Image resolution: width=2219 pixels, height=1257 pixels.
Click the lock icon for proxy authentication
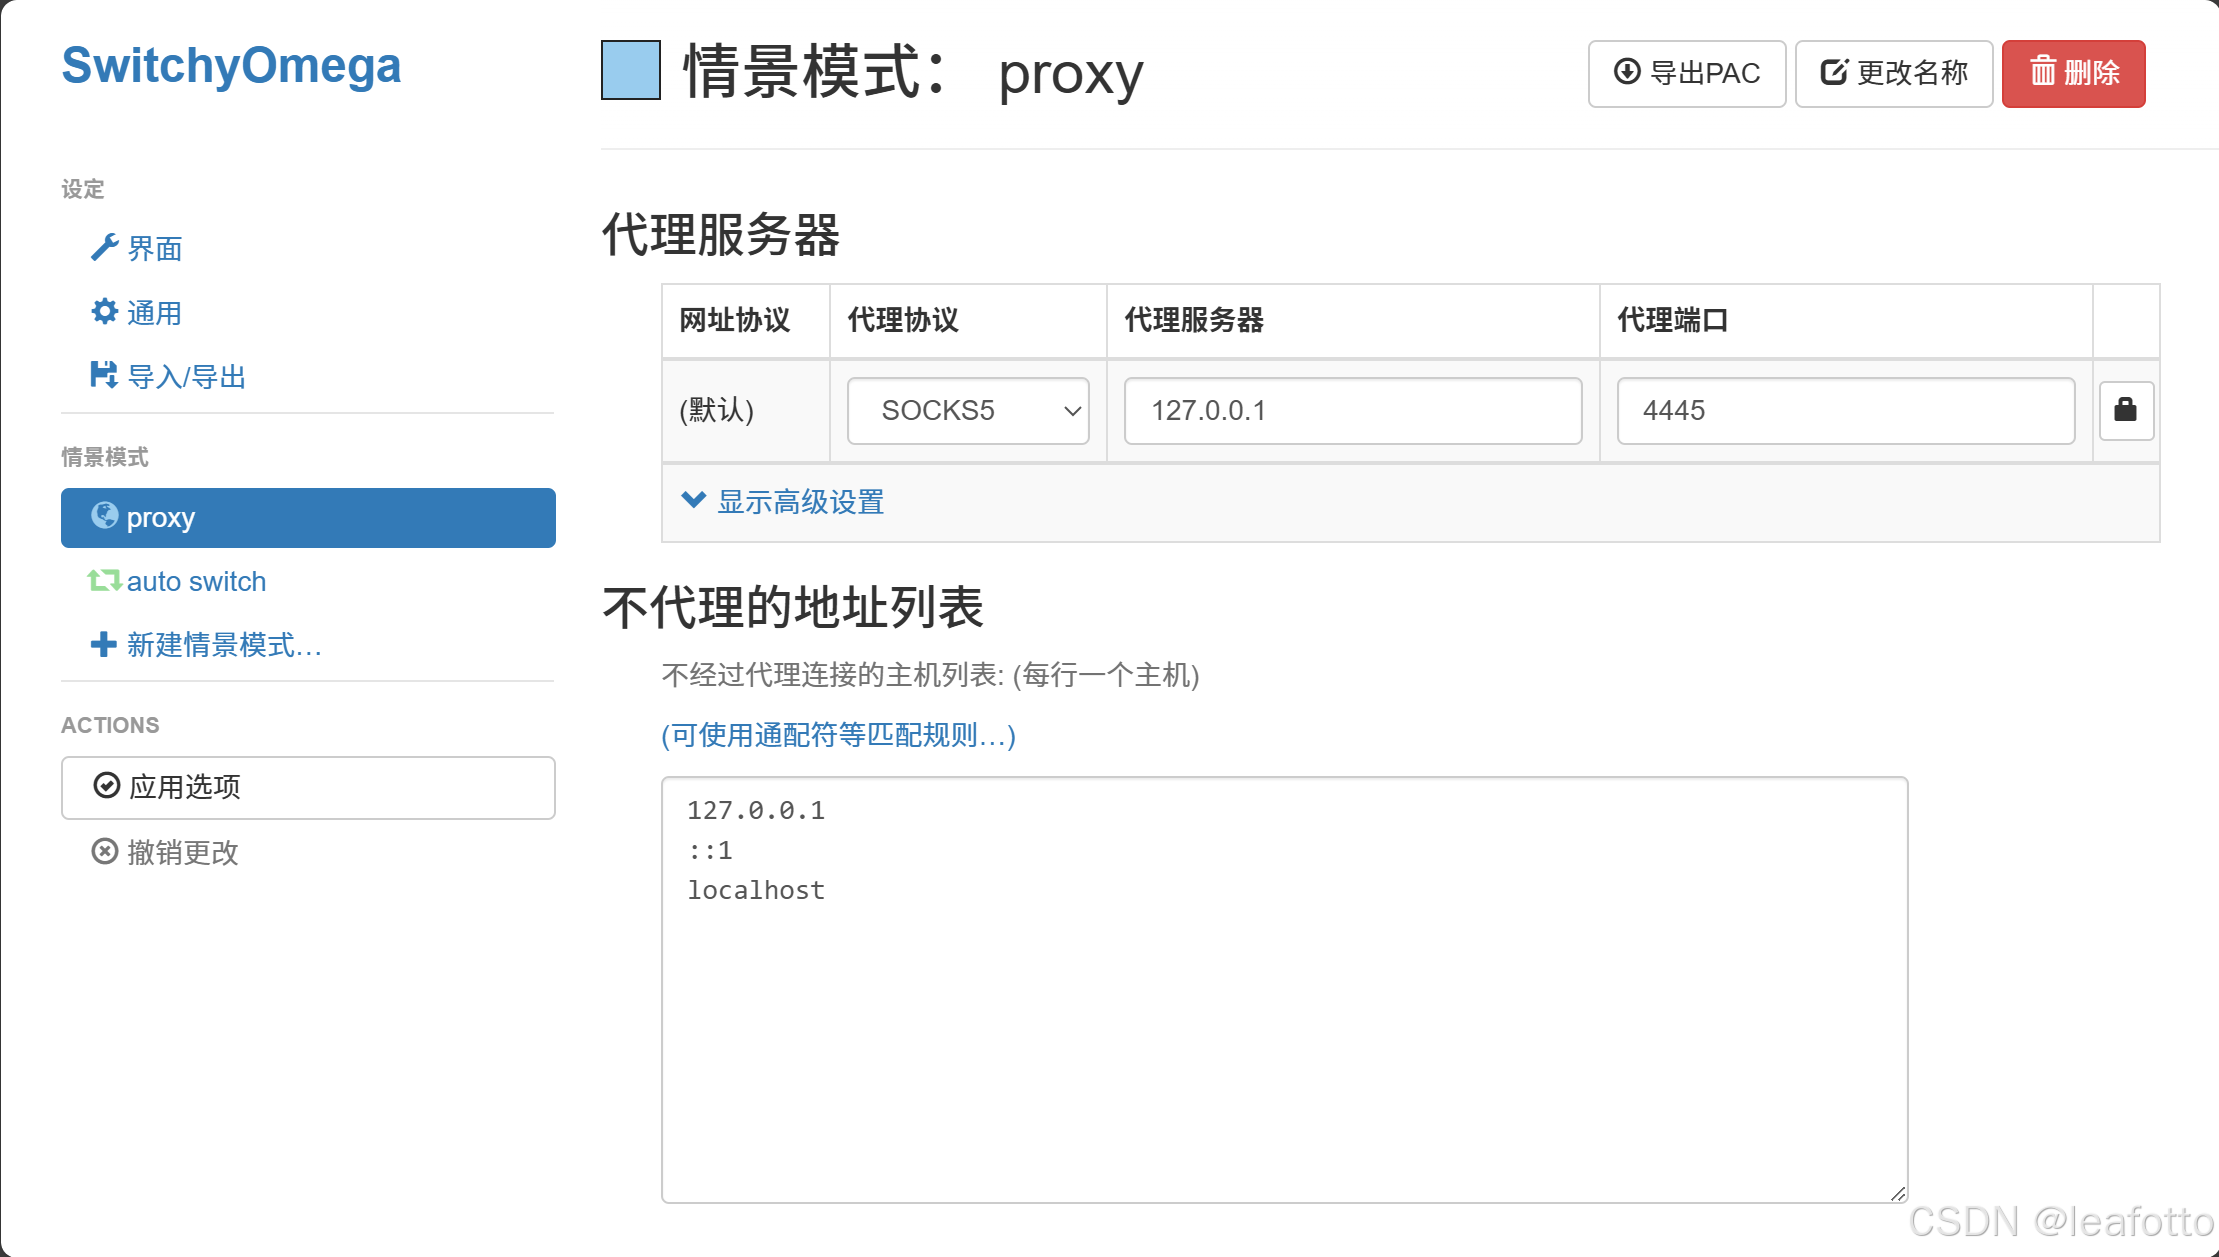click(2125, 410)
